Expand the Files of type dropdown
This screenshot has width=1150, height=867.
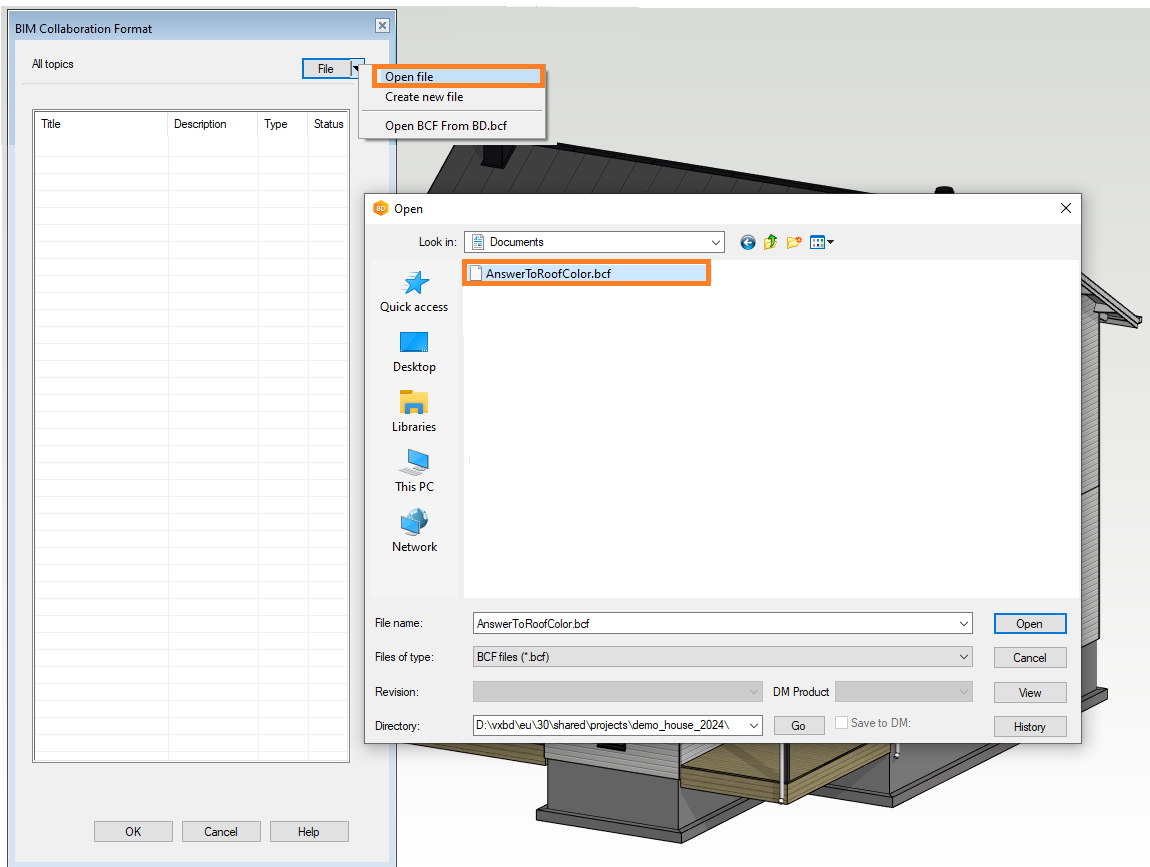coord(963,657)
